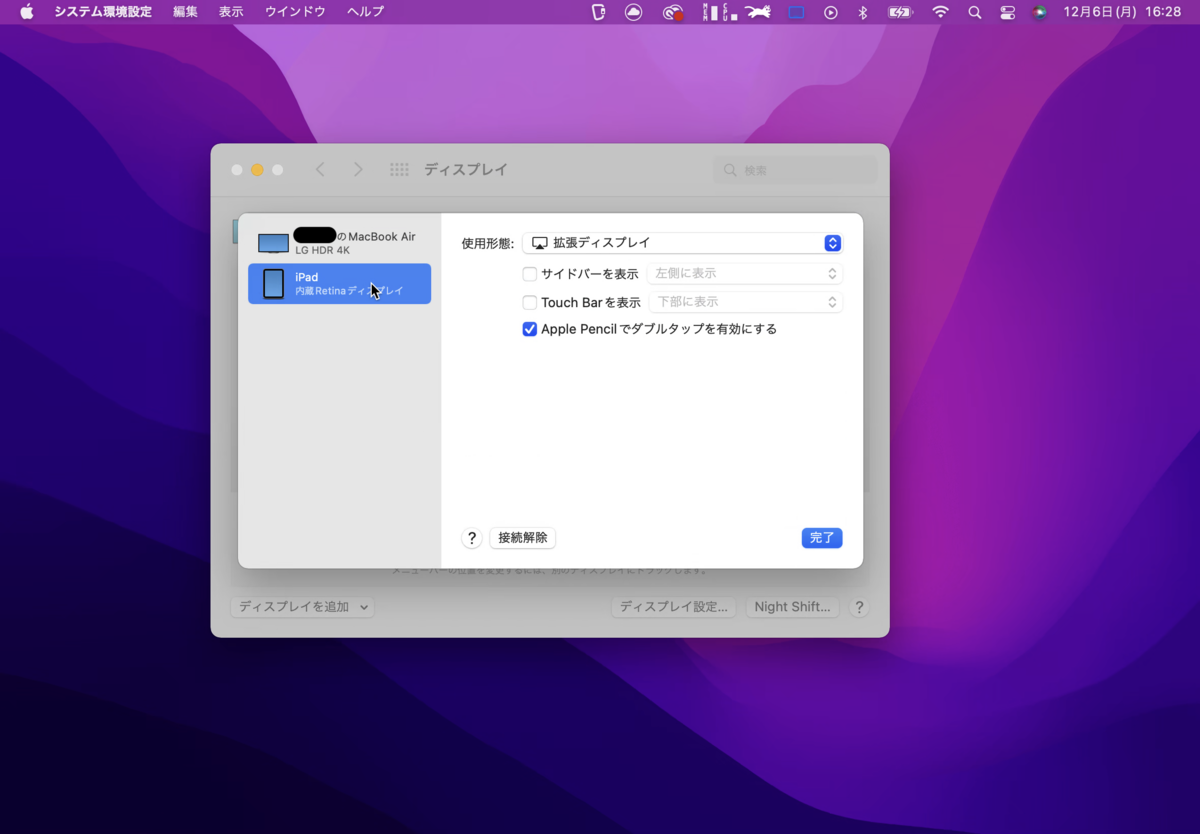Image resolution: width=1200 pixels, height=834 pixels.
Task: Open the battery status menu
Action: click(901, 12)
